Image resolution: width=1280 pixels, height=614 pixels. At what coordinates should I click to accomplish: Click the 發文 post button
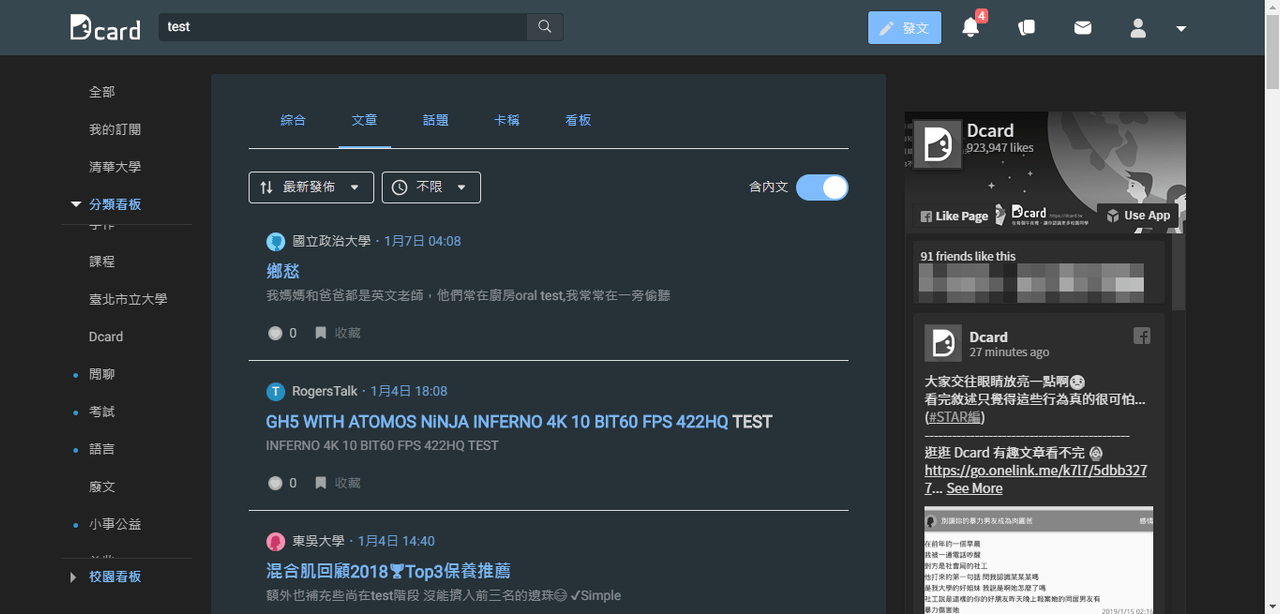point(904,28)
